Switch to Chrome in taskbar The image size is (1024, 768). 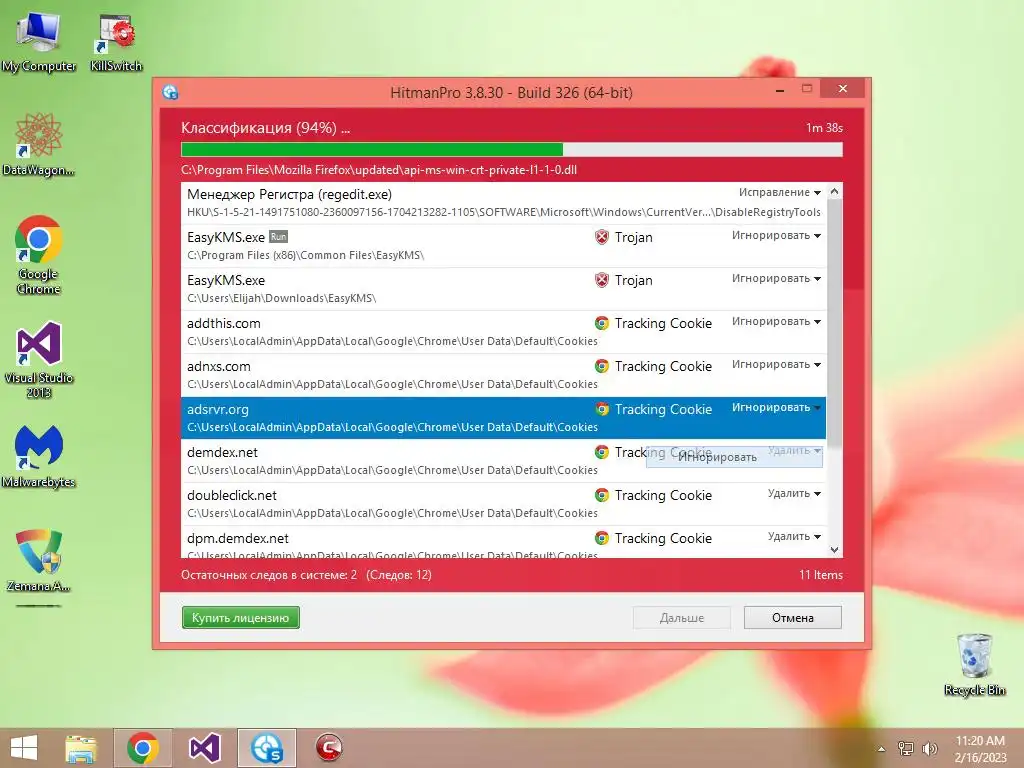(x=143, y=748)
